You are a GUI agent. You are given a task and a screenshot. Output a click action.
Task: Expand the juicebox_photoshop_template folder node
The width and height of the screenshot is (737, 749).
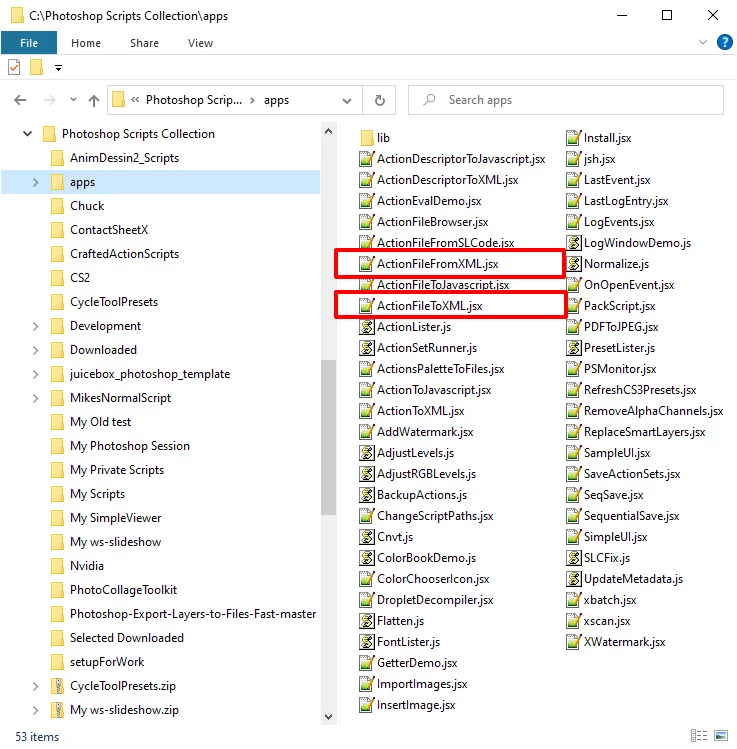[x=35, y=374]
